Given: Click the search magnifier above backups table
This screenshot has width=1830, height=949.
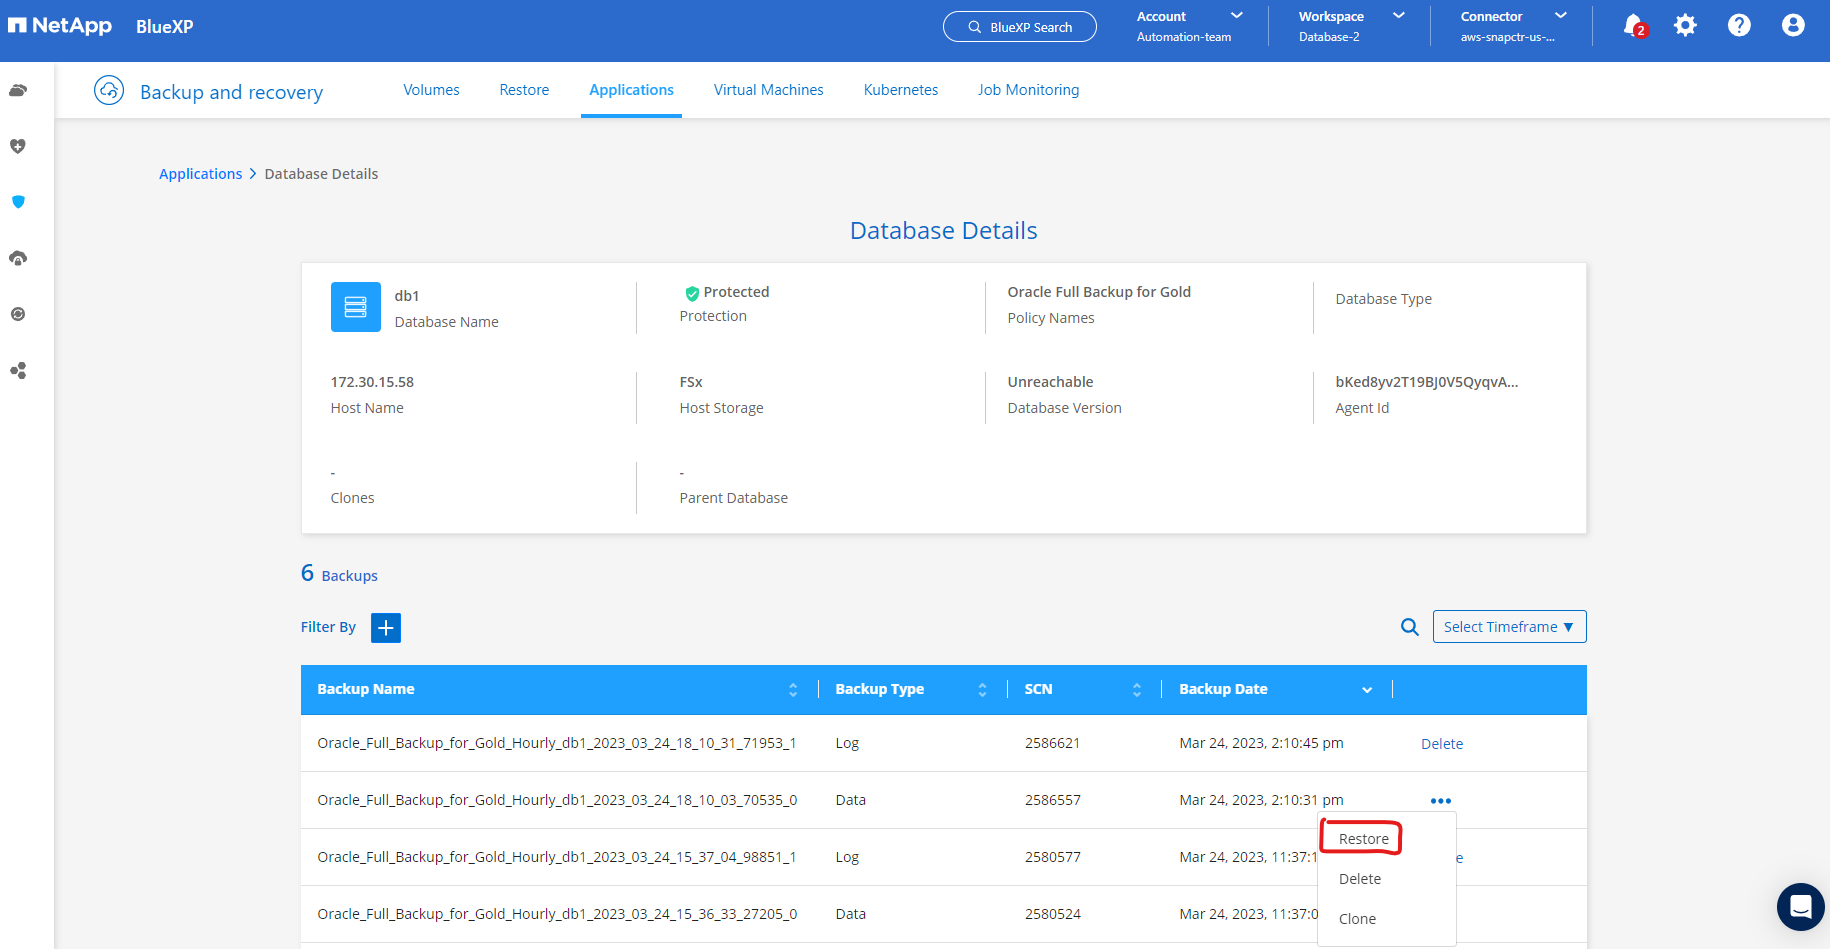Looking at the screenshot, I should (x=1410, y=627).
